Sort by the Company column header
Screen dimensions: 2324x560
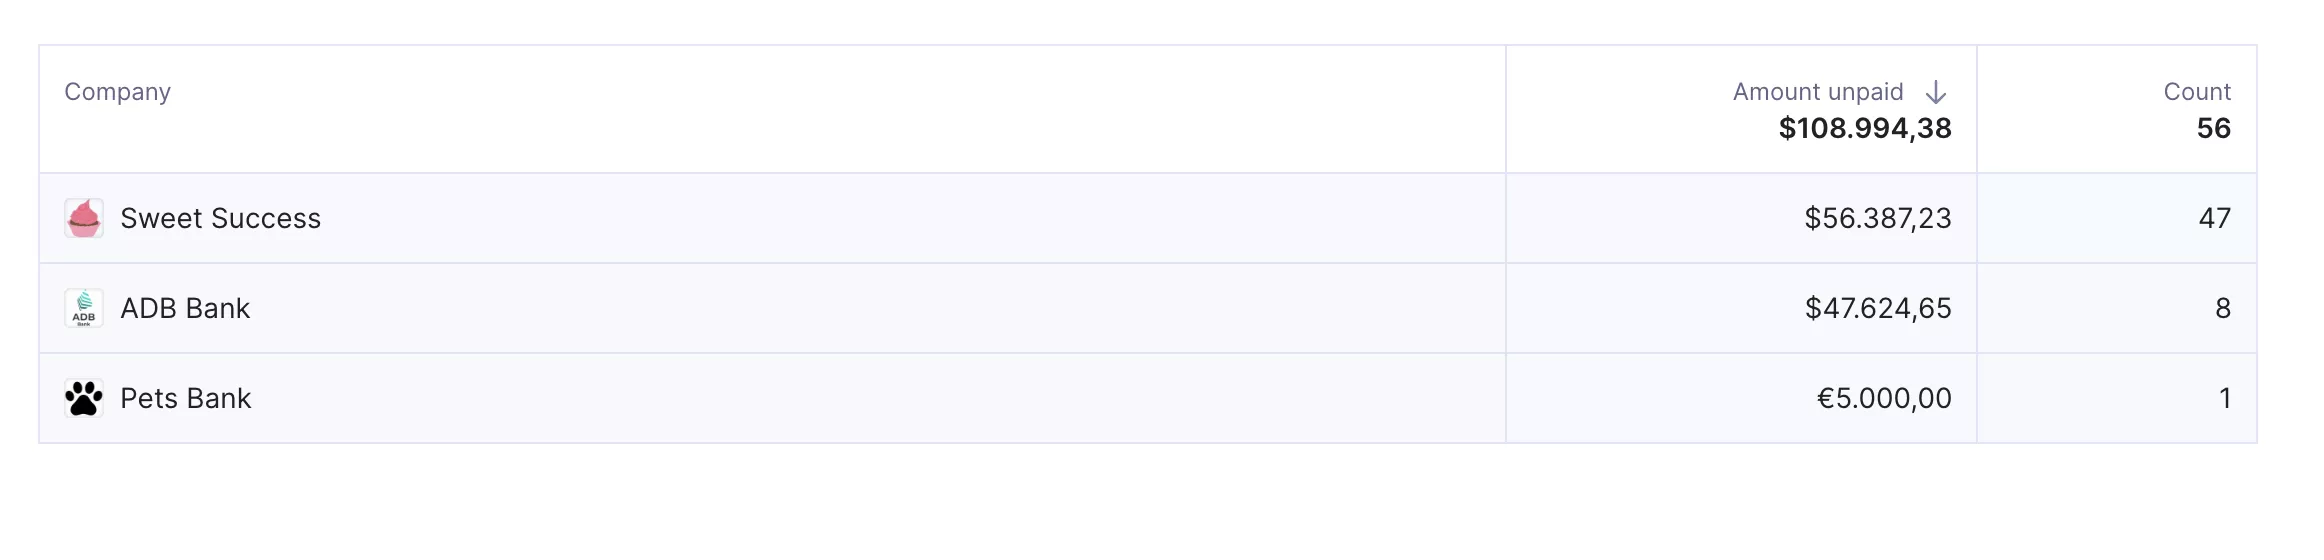tap(118, 92)
